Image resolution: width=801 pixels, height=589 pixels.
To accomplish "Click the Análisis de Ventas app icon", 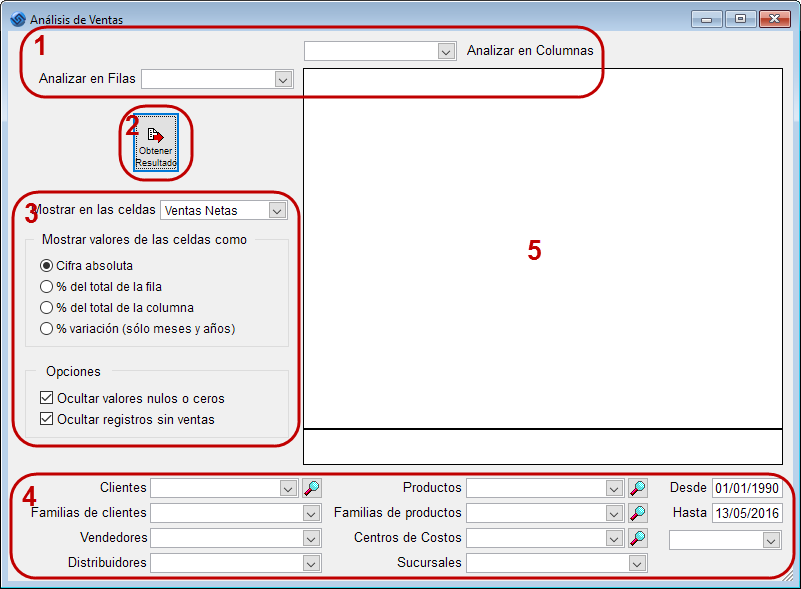I will (x=18, y=19).
